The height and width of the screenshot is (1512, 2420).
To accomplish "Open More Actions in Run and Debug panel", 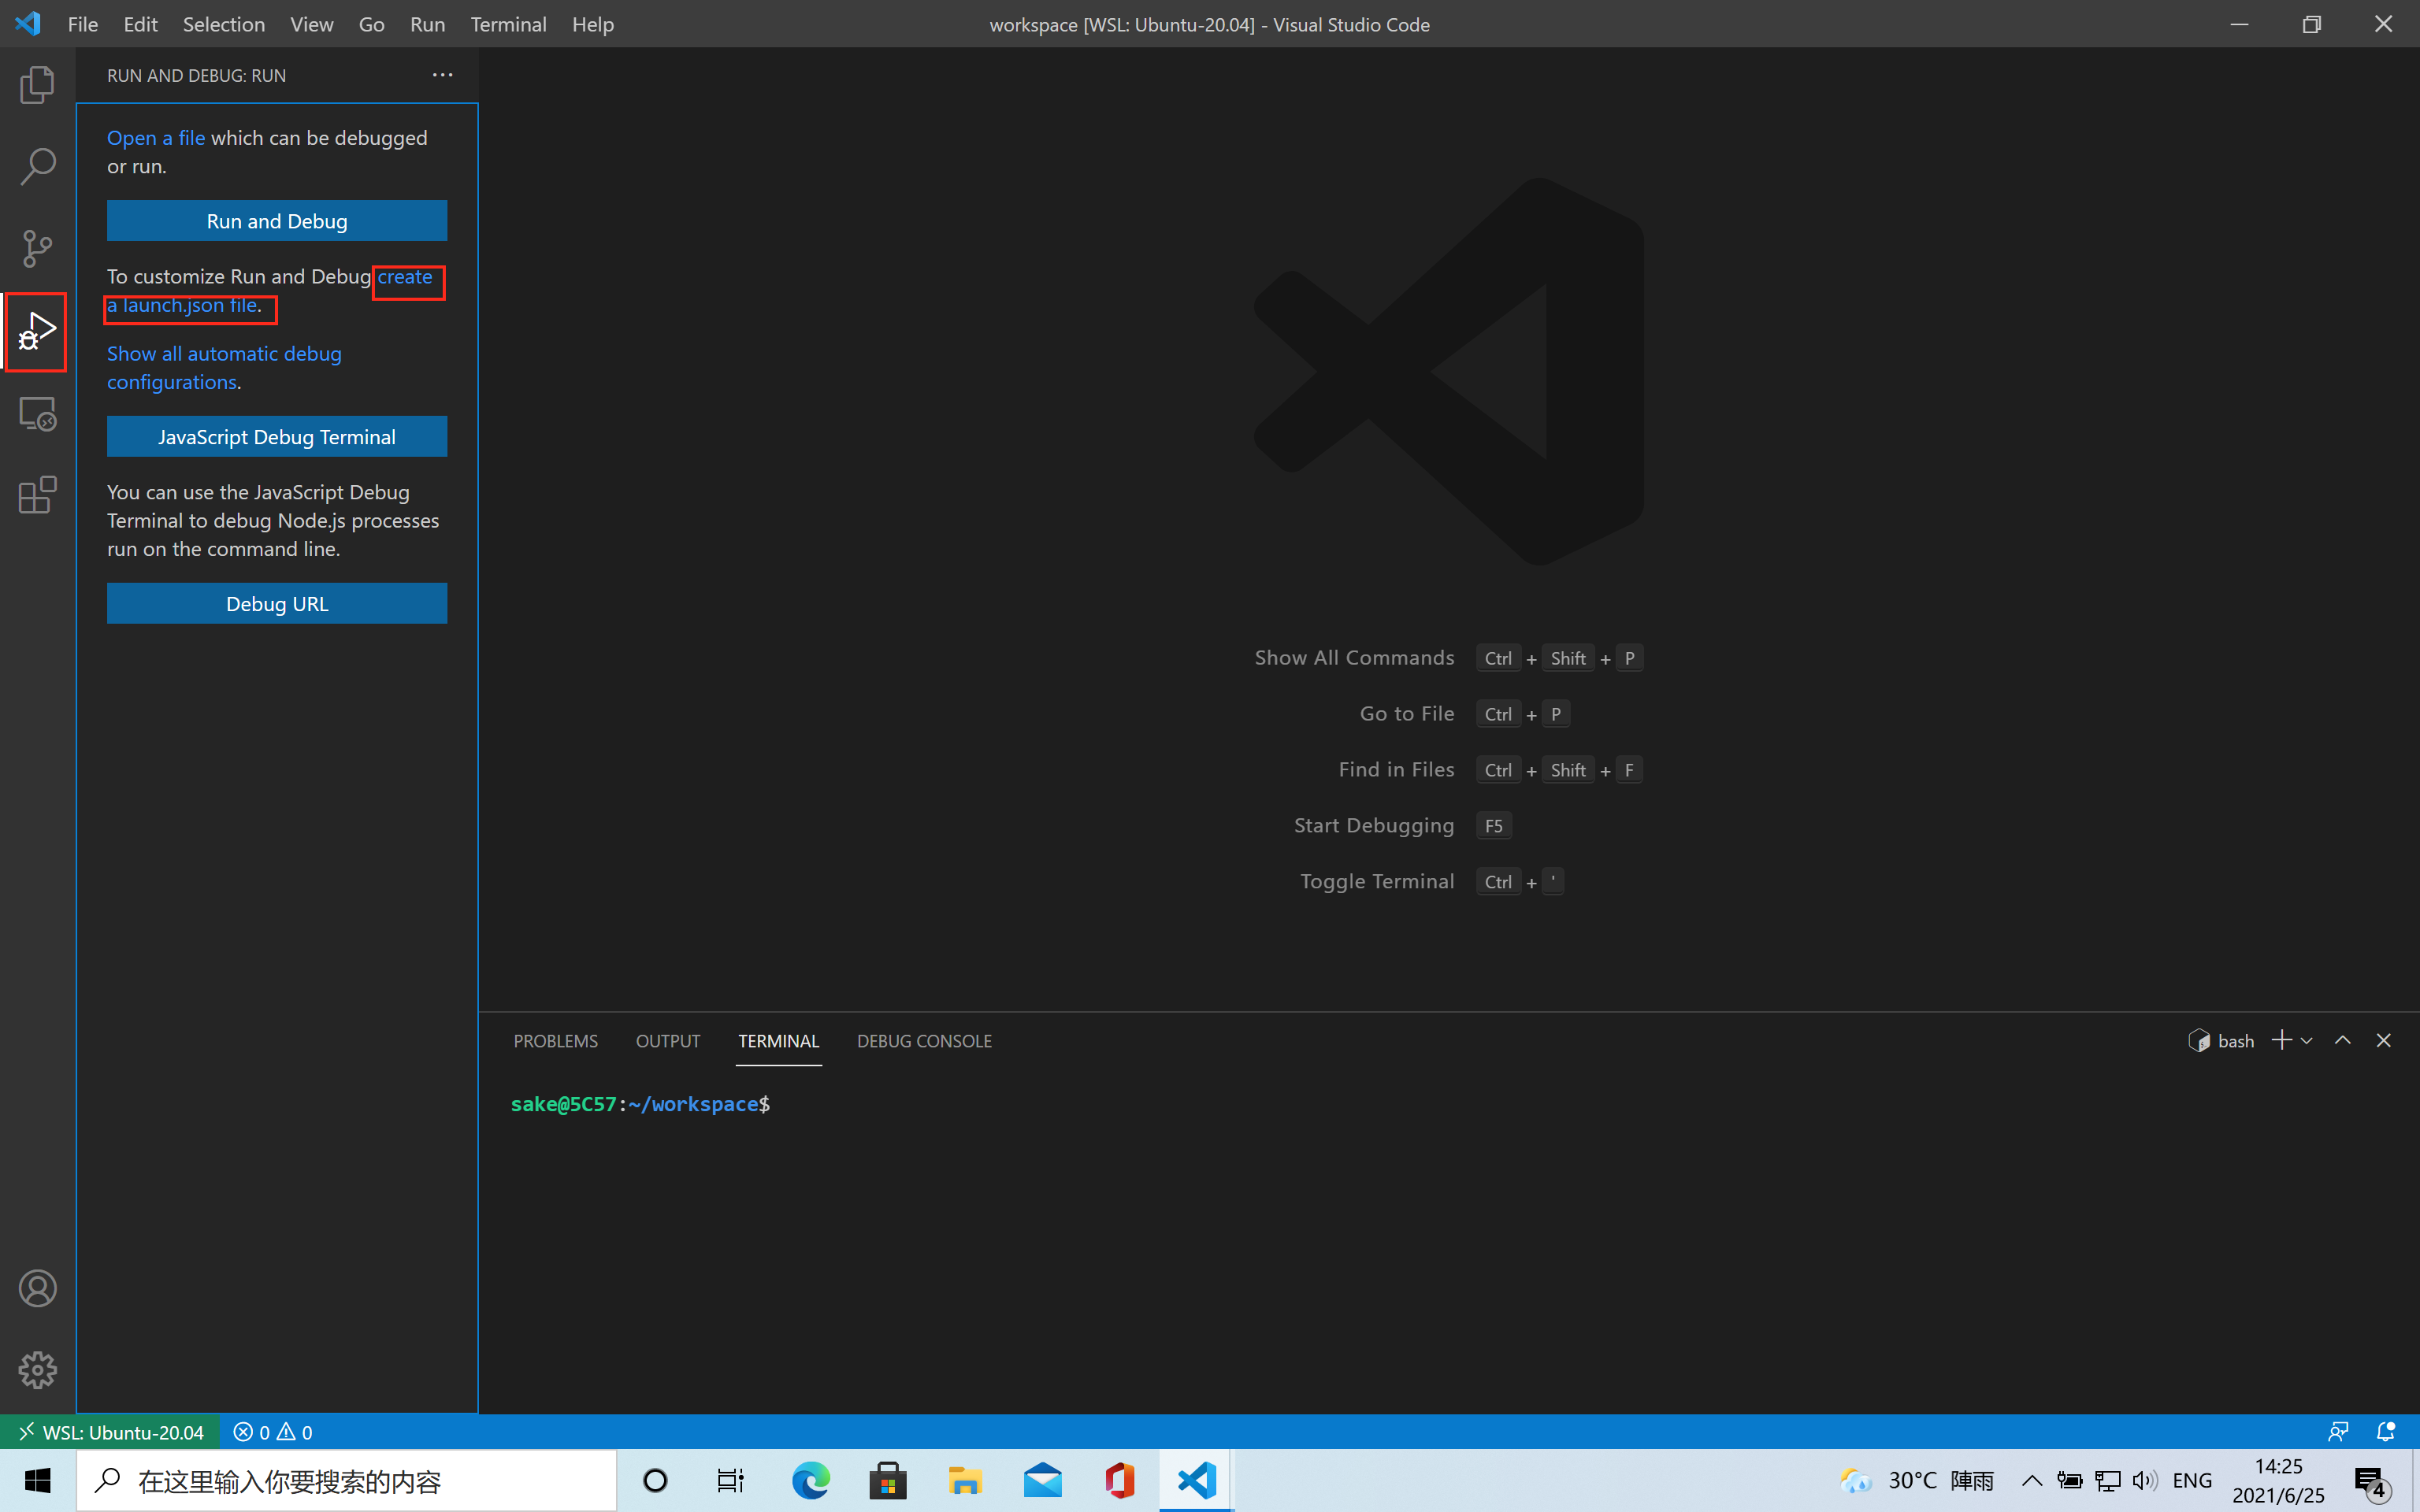I will 443,75.
